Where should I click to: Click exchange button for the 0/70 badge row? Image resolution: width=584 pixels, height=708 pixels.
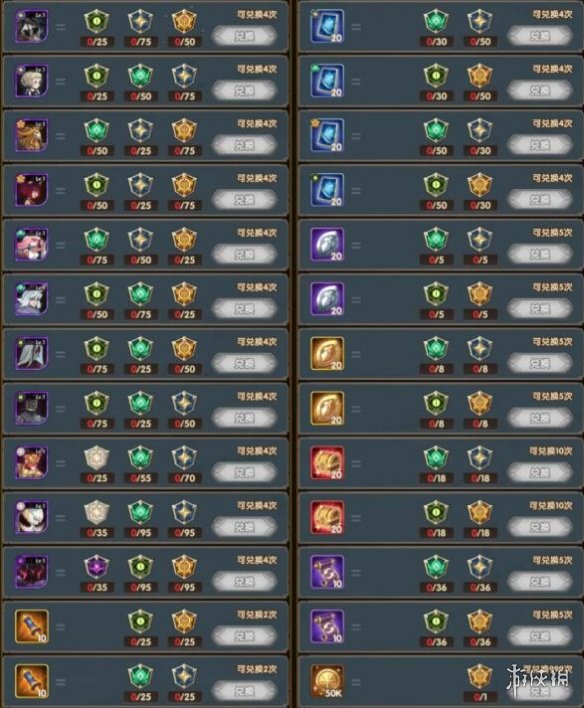coord(244,472)
